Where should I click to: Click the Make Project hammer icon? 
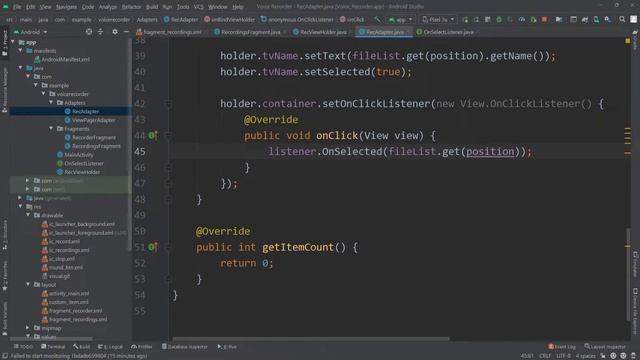(x=377, y=19)
